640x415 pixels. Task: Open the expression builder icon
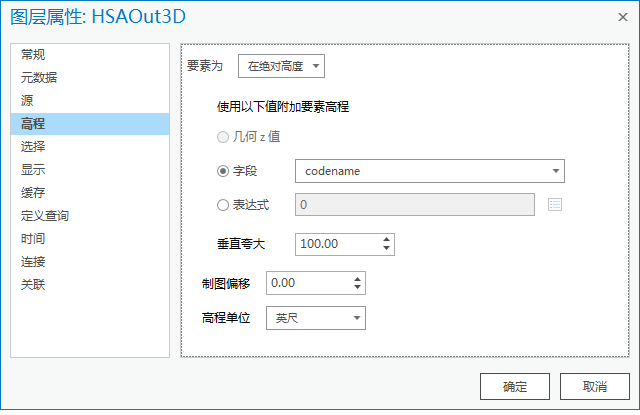click(x=556, y=205)
